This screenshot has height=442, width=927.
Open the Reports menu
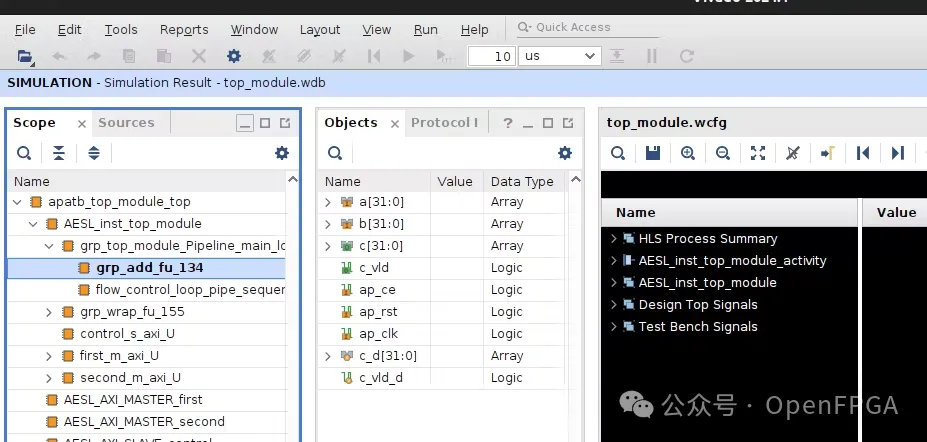tap(184, 30)
